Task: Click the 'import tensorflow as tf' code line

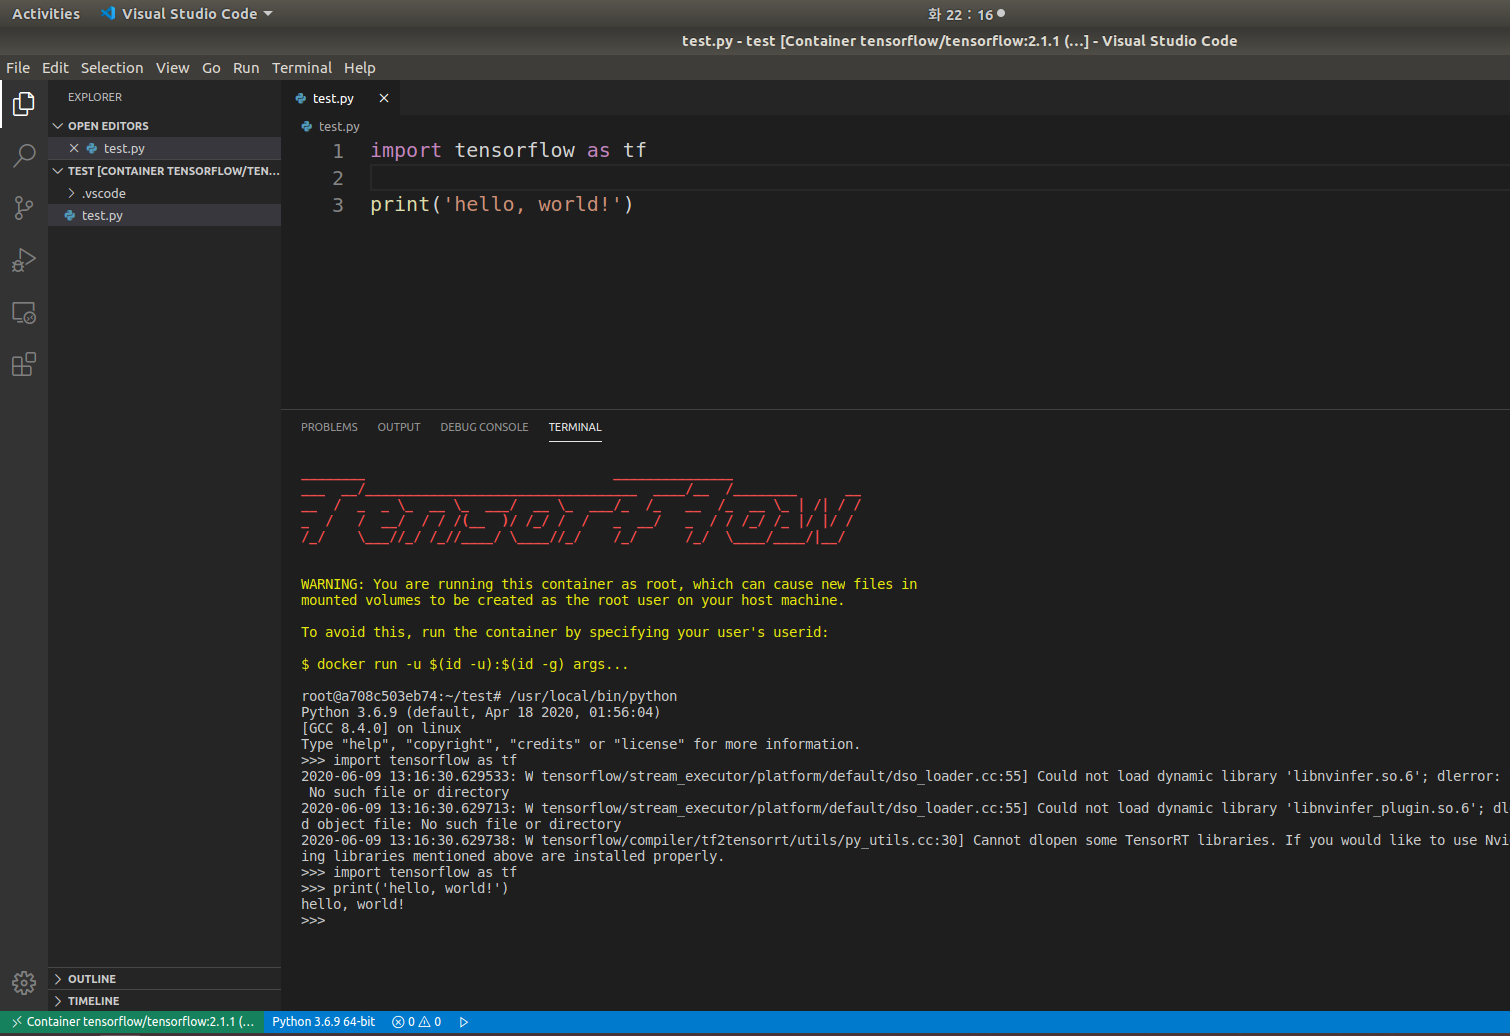Action: click(x=508, y=150)
